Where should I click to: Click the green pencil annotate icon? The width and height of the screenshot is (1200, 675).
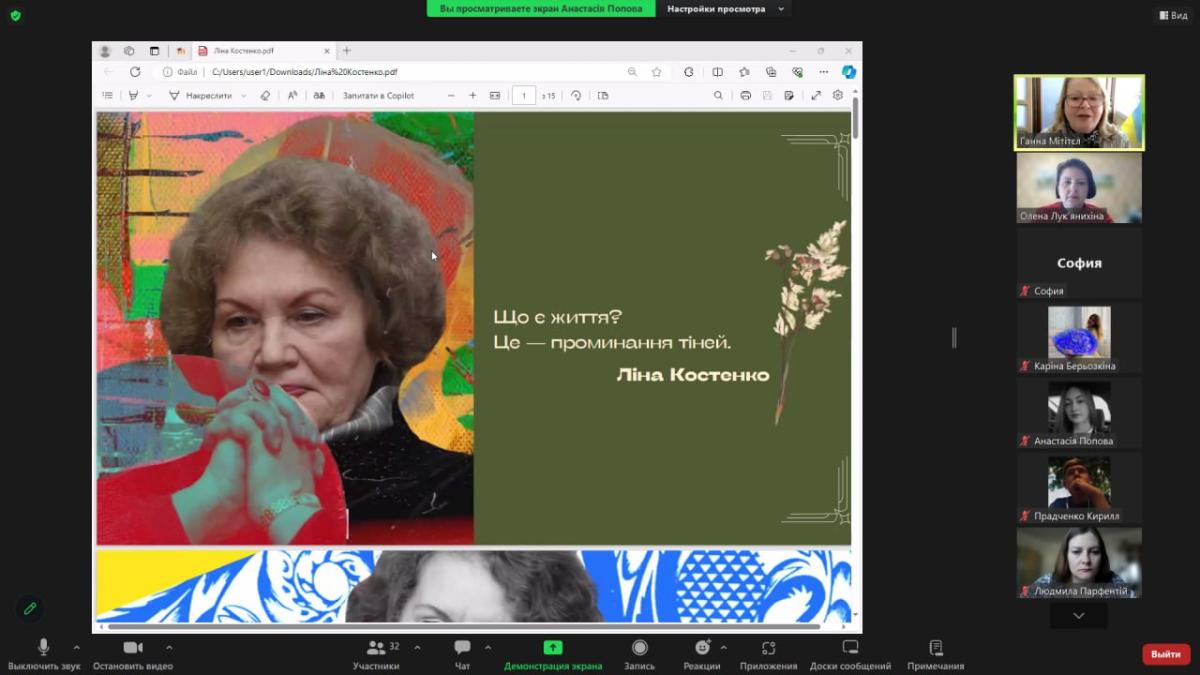(x=30, y=608)
